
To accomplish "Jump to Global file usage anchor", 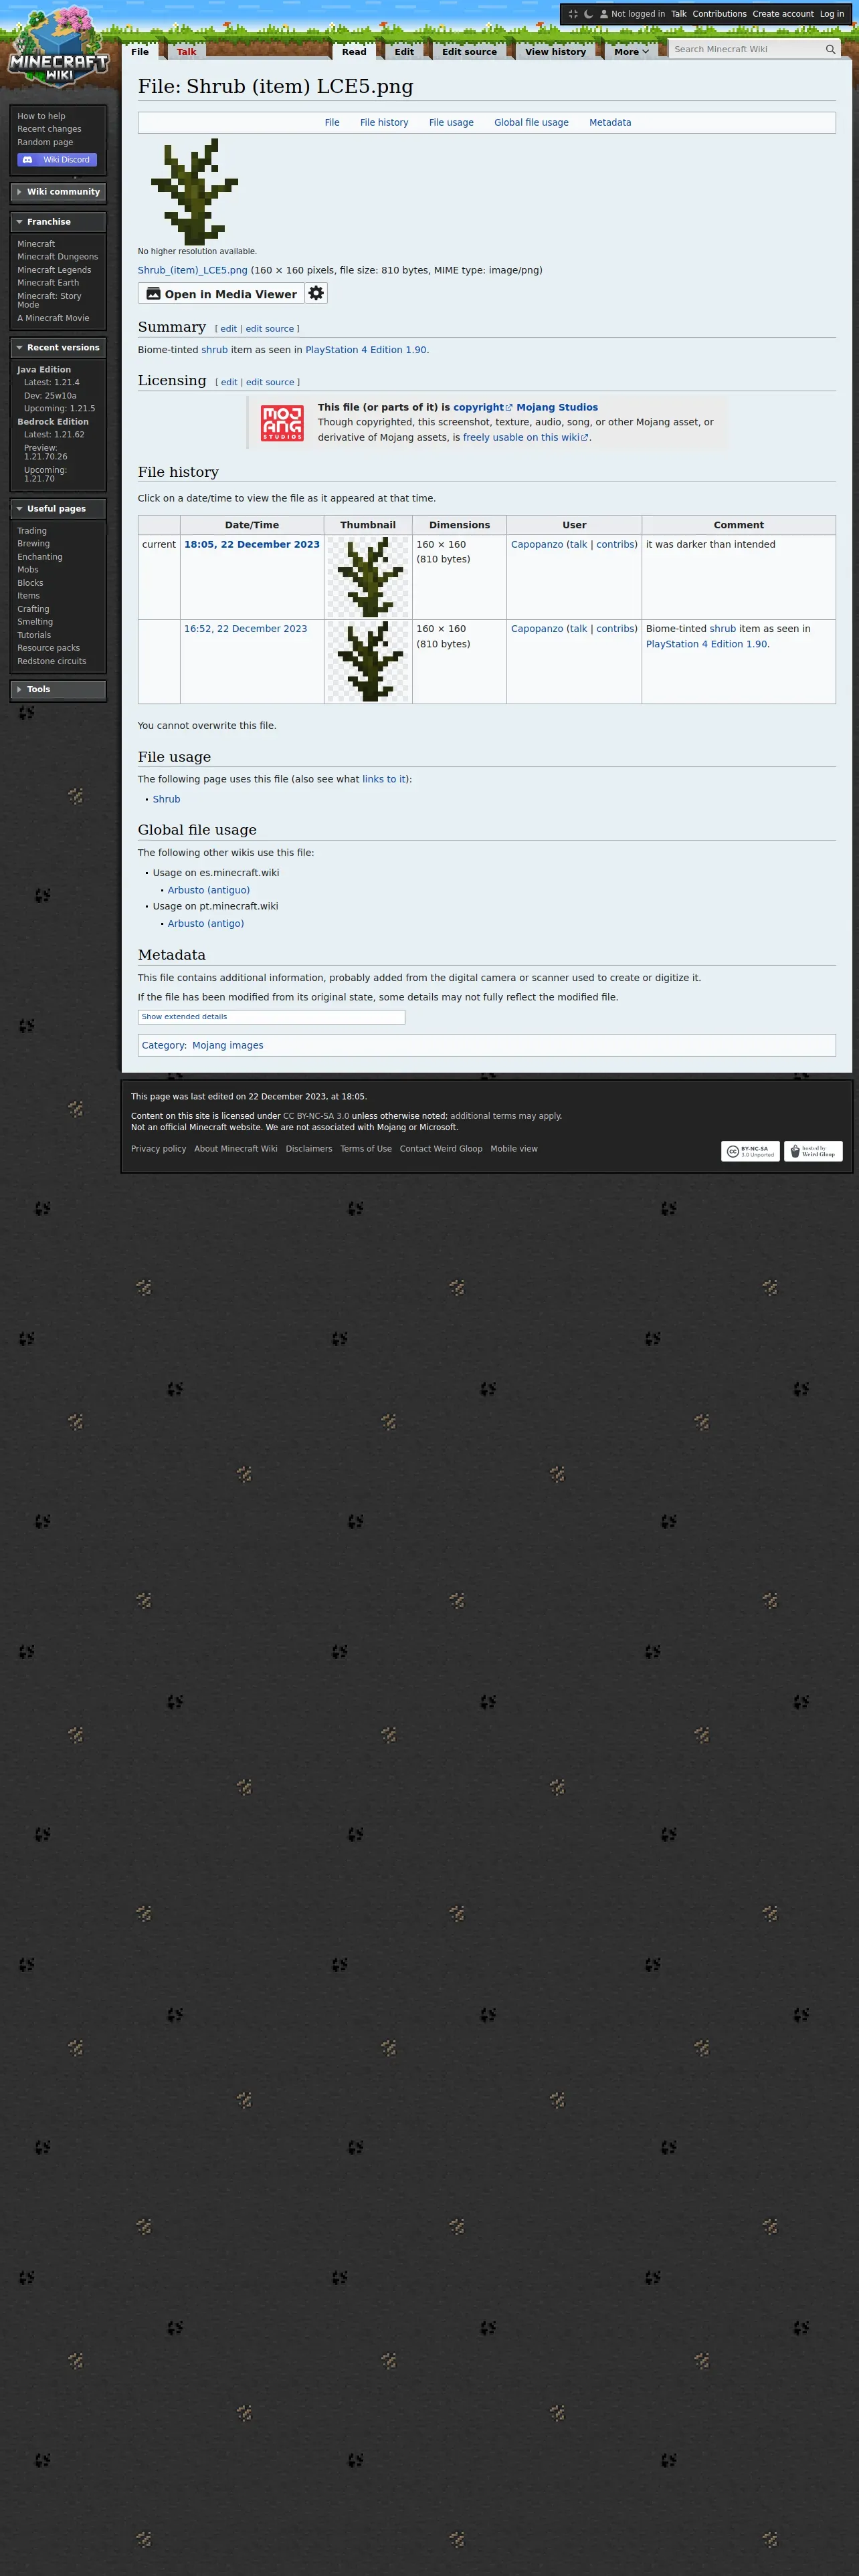I will [531, 122].
